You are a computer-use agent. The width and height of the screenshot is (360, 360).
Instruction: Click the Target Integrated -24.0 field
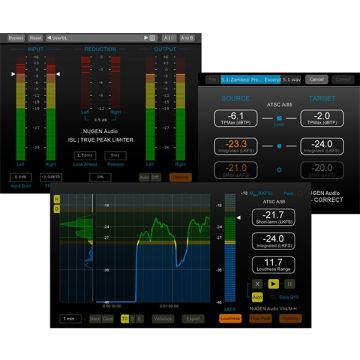click(x=322, y=146)
